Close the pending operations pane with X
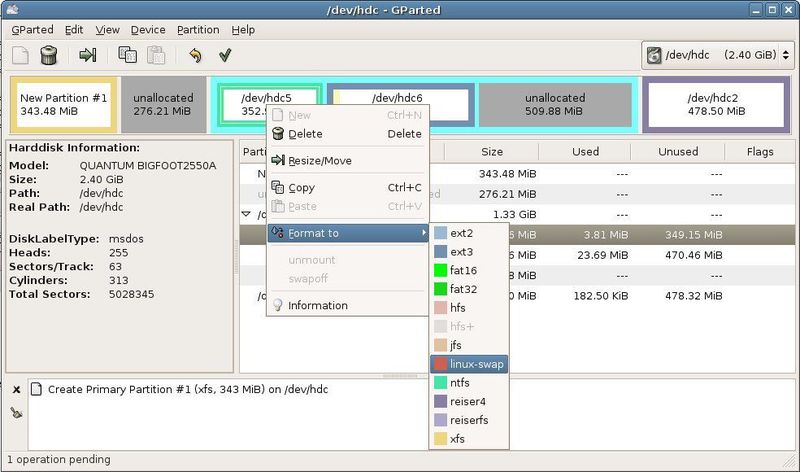Image resolution: width=800 pixels, height=472 pixels. [16, 389]
